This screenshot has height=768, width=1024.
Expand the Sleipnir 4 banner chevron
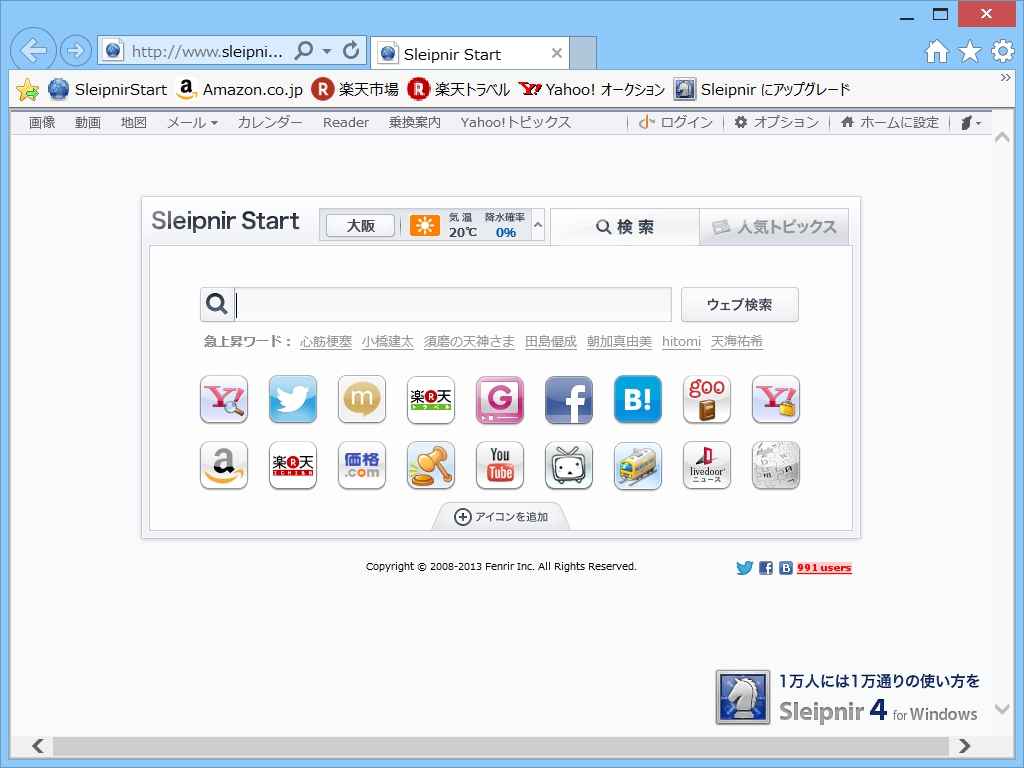(1000, 712)
